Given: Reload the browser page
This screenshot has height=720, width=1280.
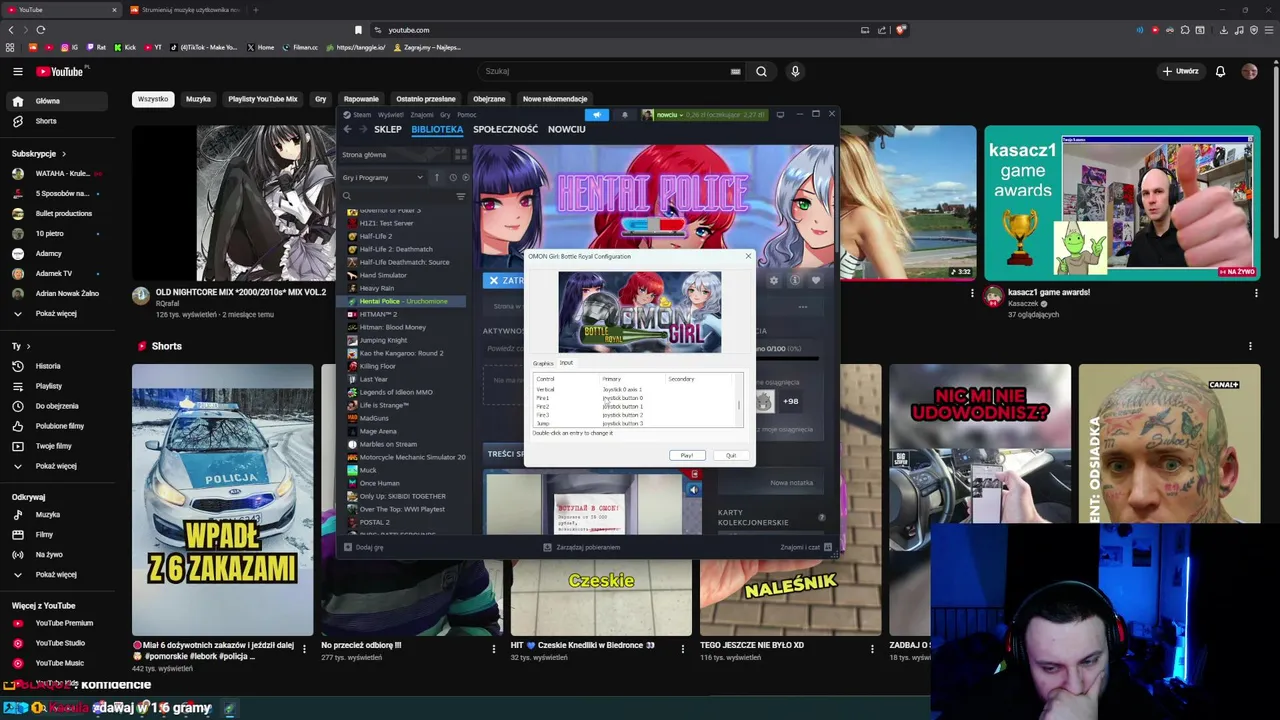Looking at the screenshot, I should [x=40, y=30].
